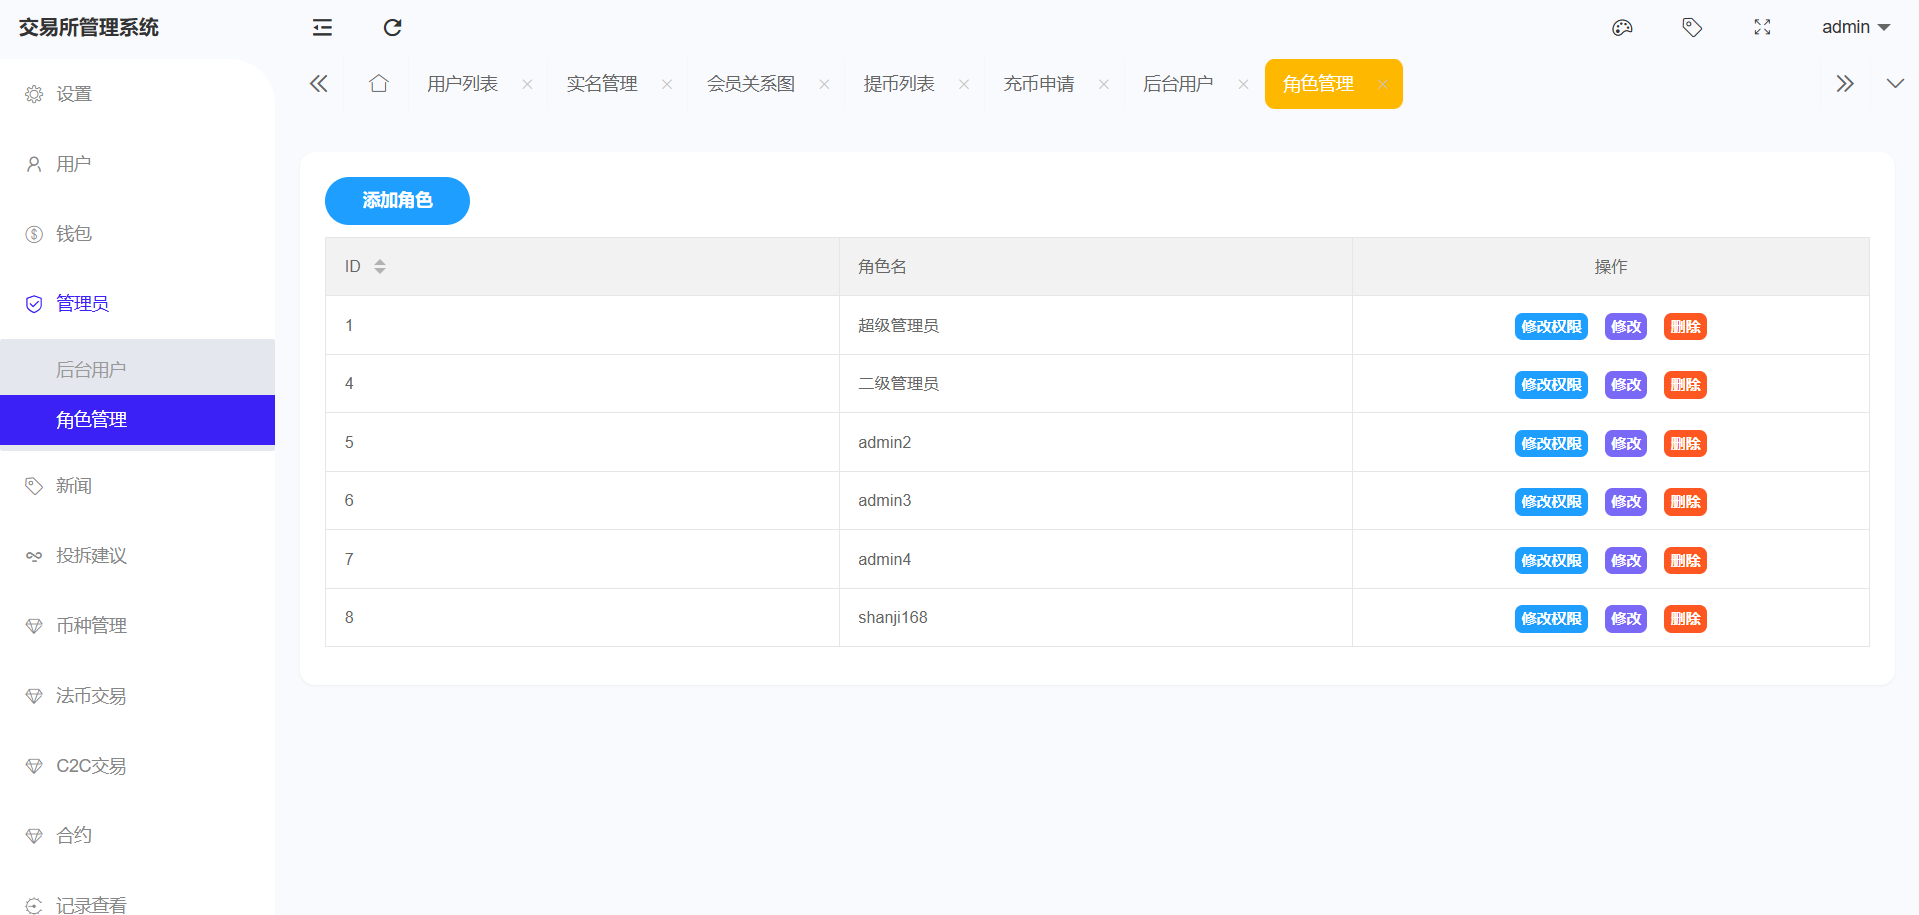Click 修改 for the admin3 role

click(x=1625, y=502)
